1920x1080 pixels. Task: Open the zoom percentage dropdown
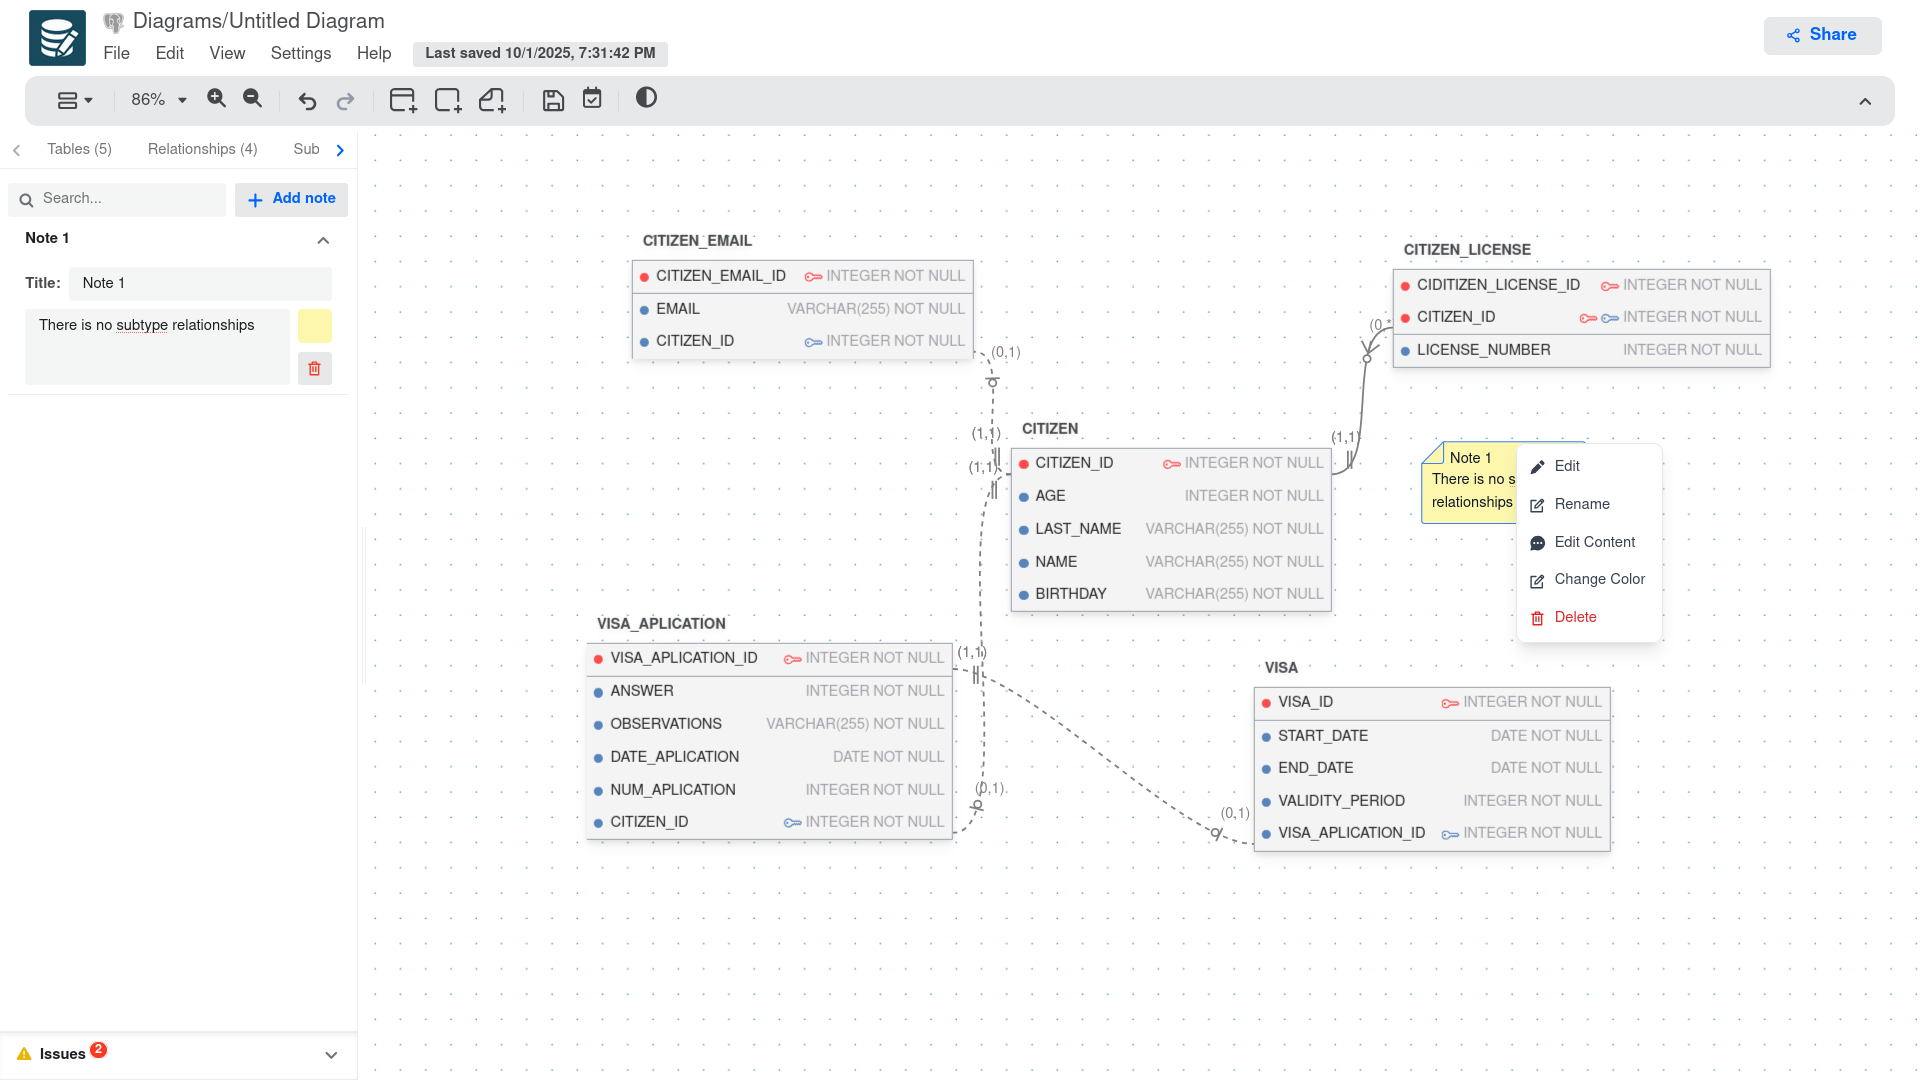159,100
